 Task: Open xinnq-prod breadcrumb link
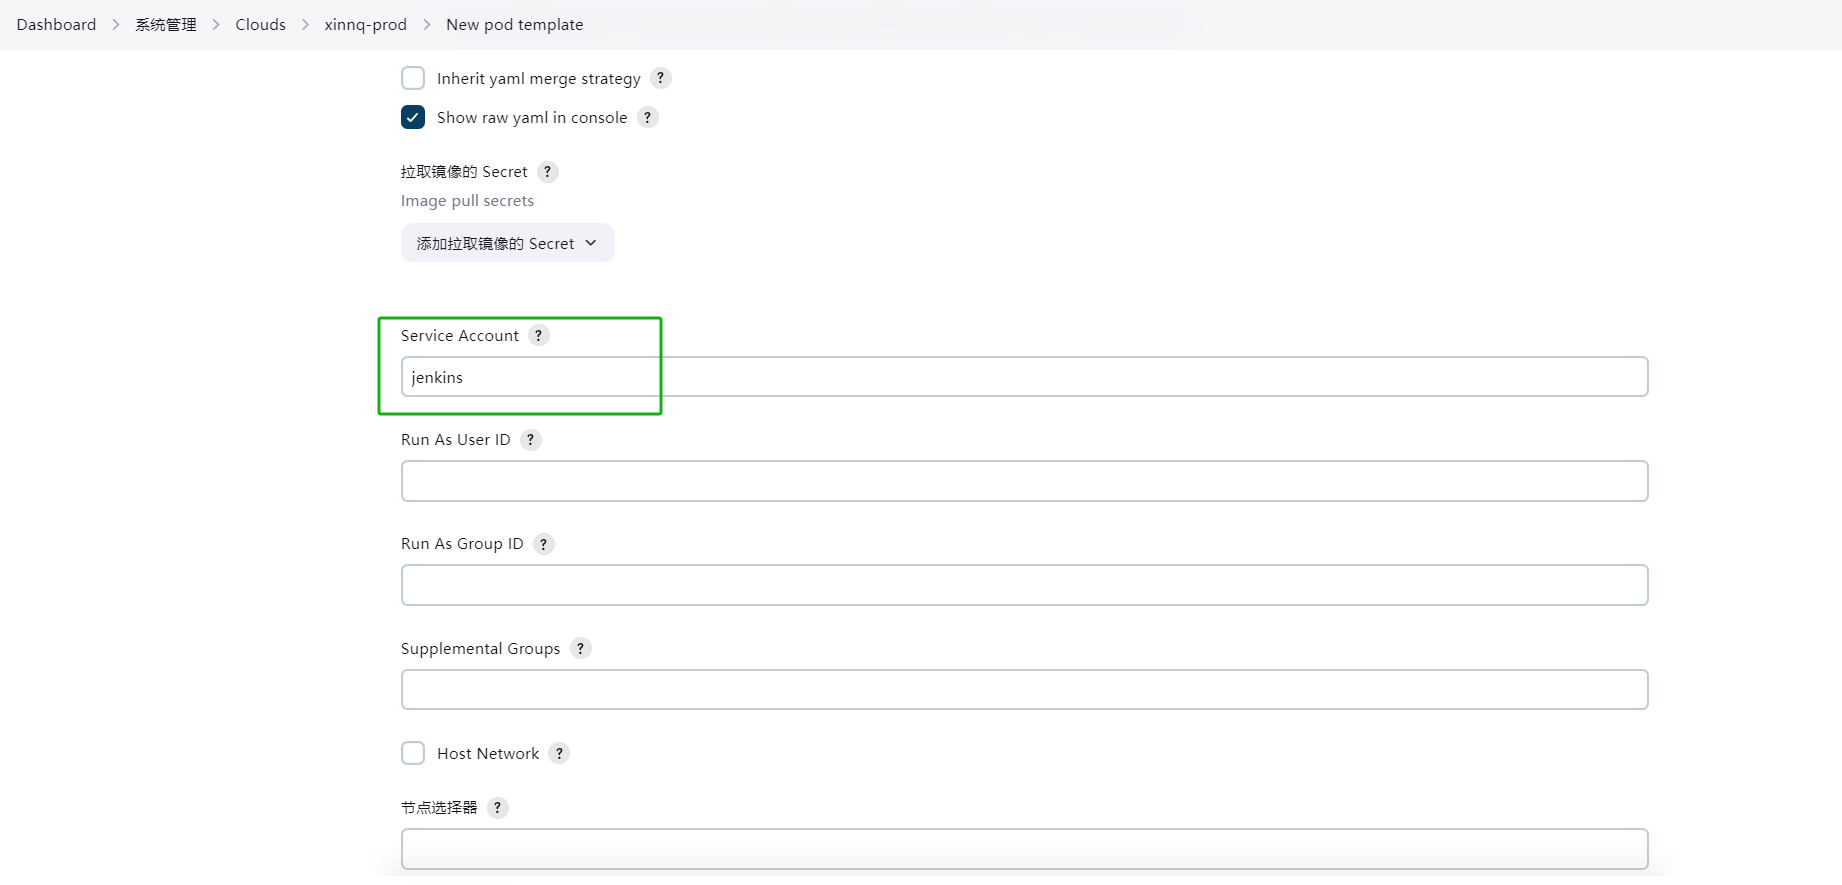click(365, 24)
